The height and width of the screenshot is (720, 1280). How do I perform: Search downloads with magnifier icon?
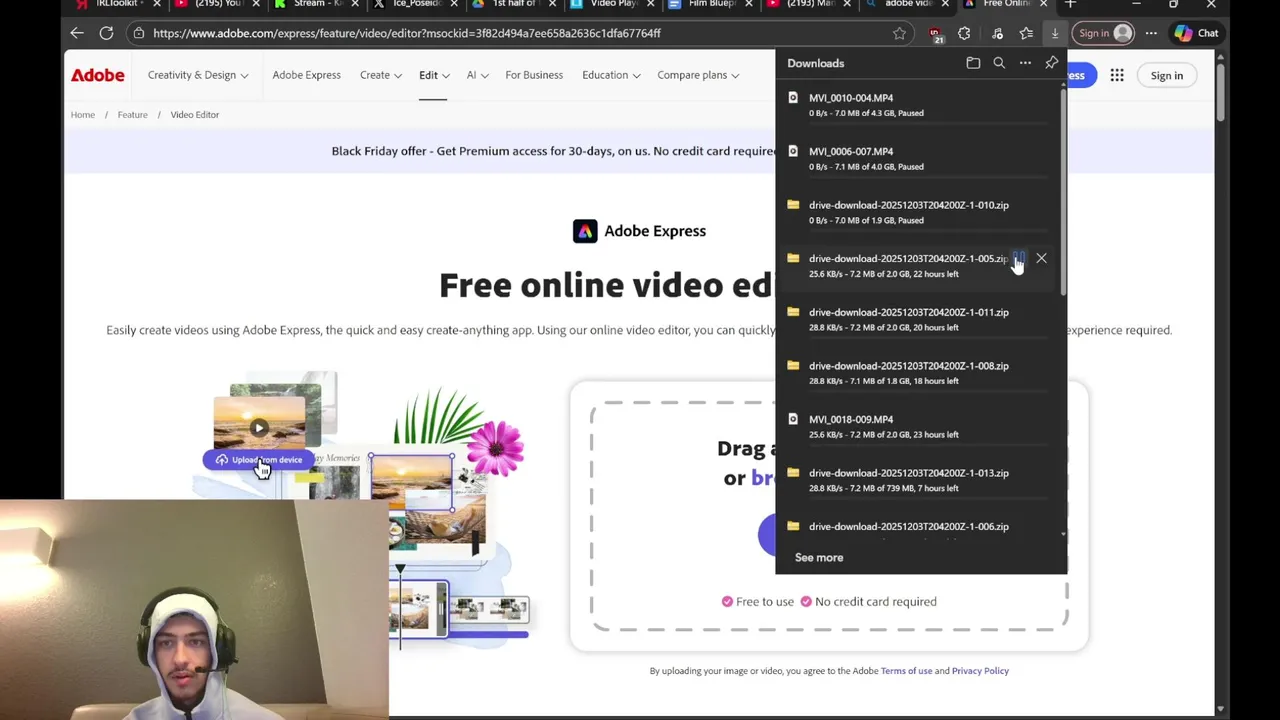tap(999, 63)
